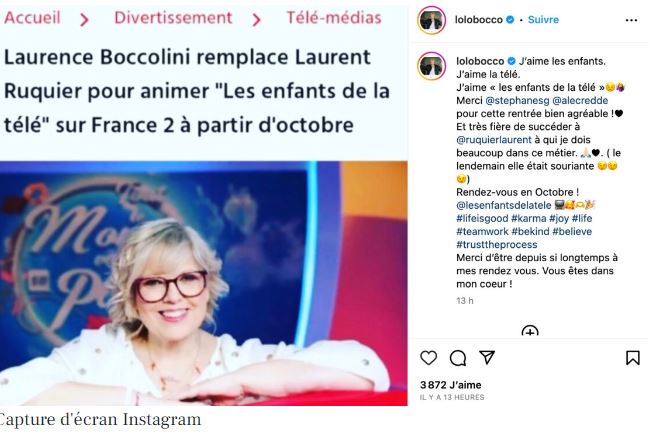Click the Laurence Boccolini post photo
This screenshot has width=655, height=436.
point(203,283)
